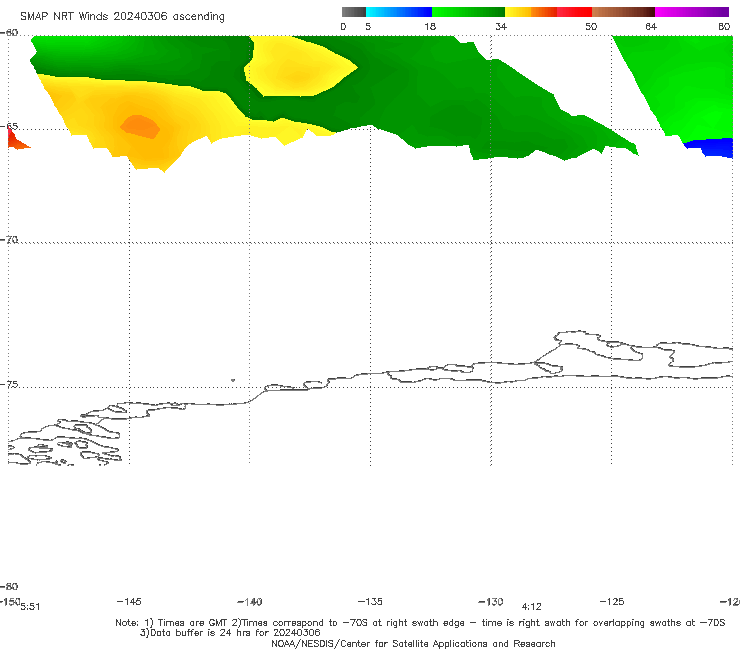This screenshot has width=740, height=650.
Task: Click the orange high-wind core in the map
Action: tap(140, 127)
